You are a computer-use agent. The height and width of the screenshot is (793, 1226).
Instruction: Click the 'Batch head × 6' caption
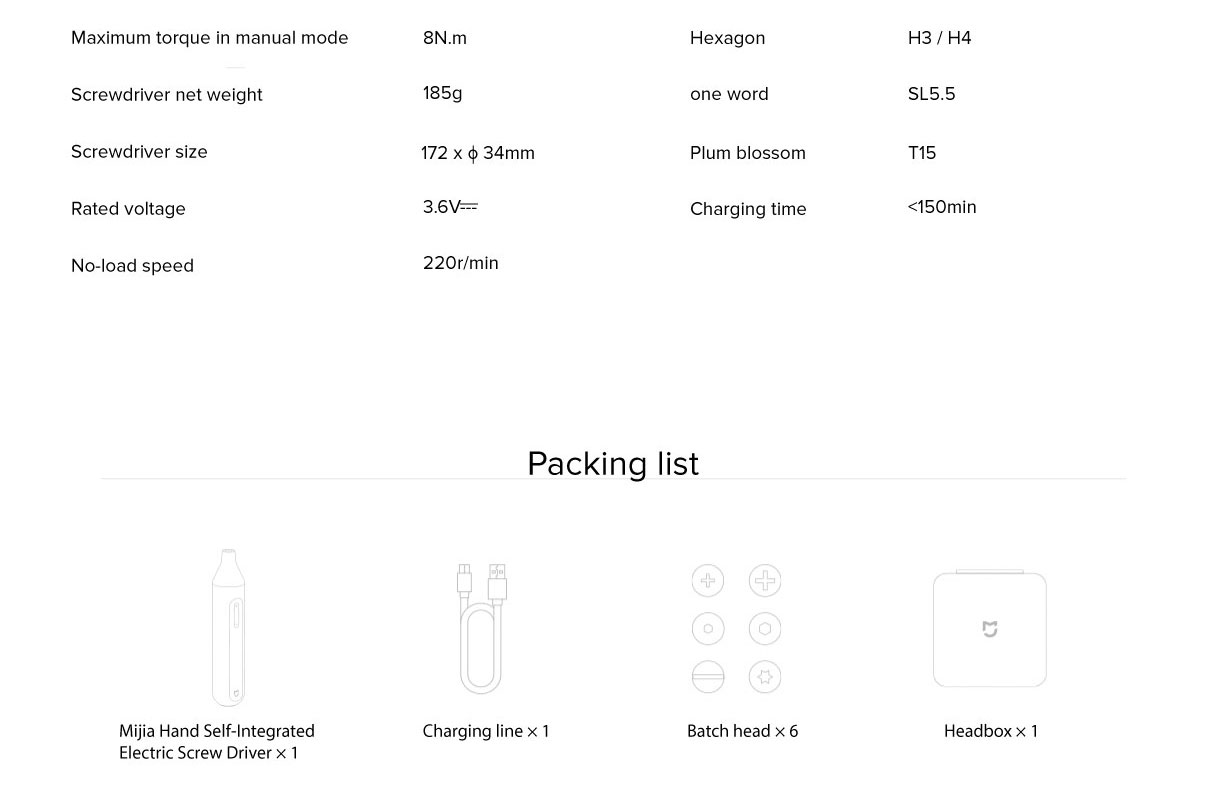click(742, 731)
